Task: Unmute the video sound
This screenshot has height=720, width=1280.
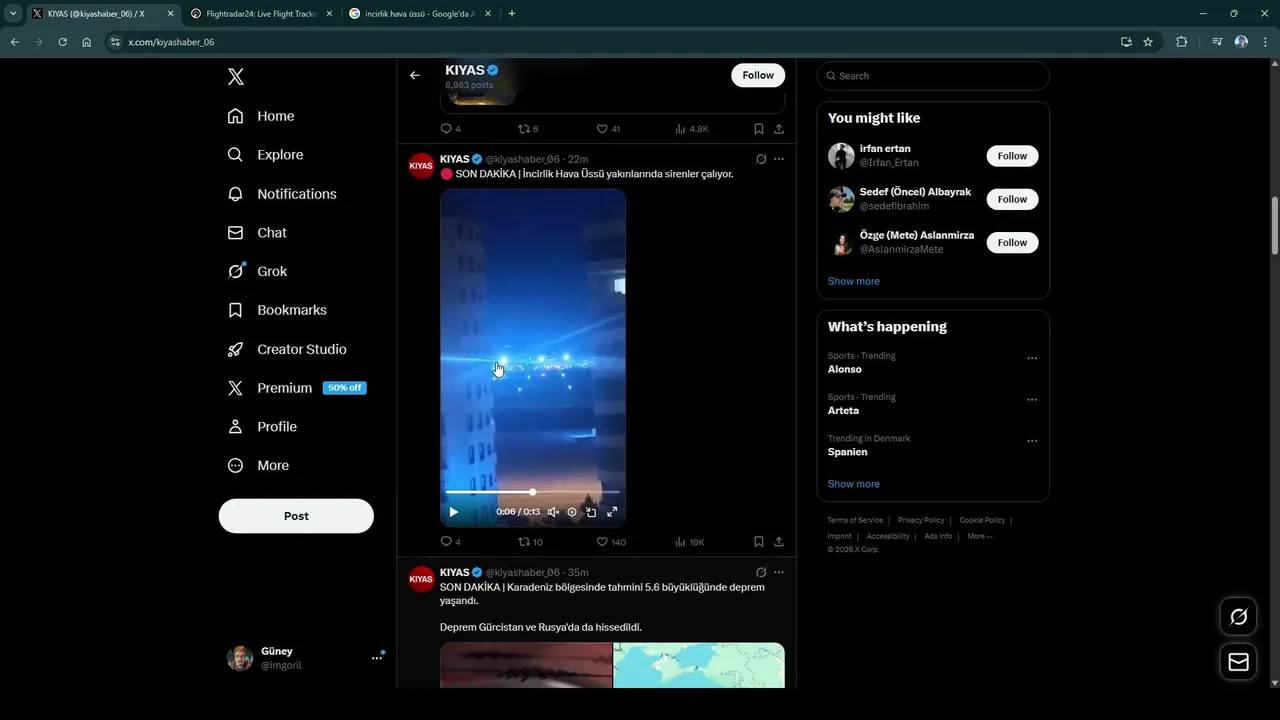Action: click(553, 512)
